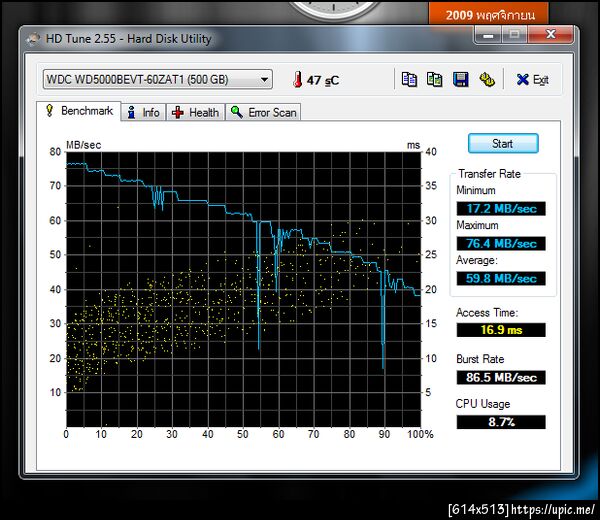Viewport: 600px width, 520px height.
Task: Open the Error Scan tab
Action: coord(263,112)
